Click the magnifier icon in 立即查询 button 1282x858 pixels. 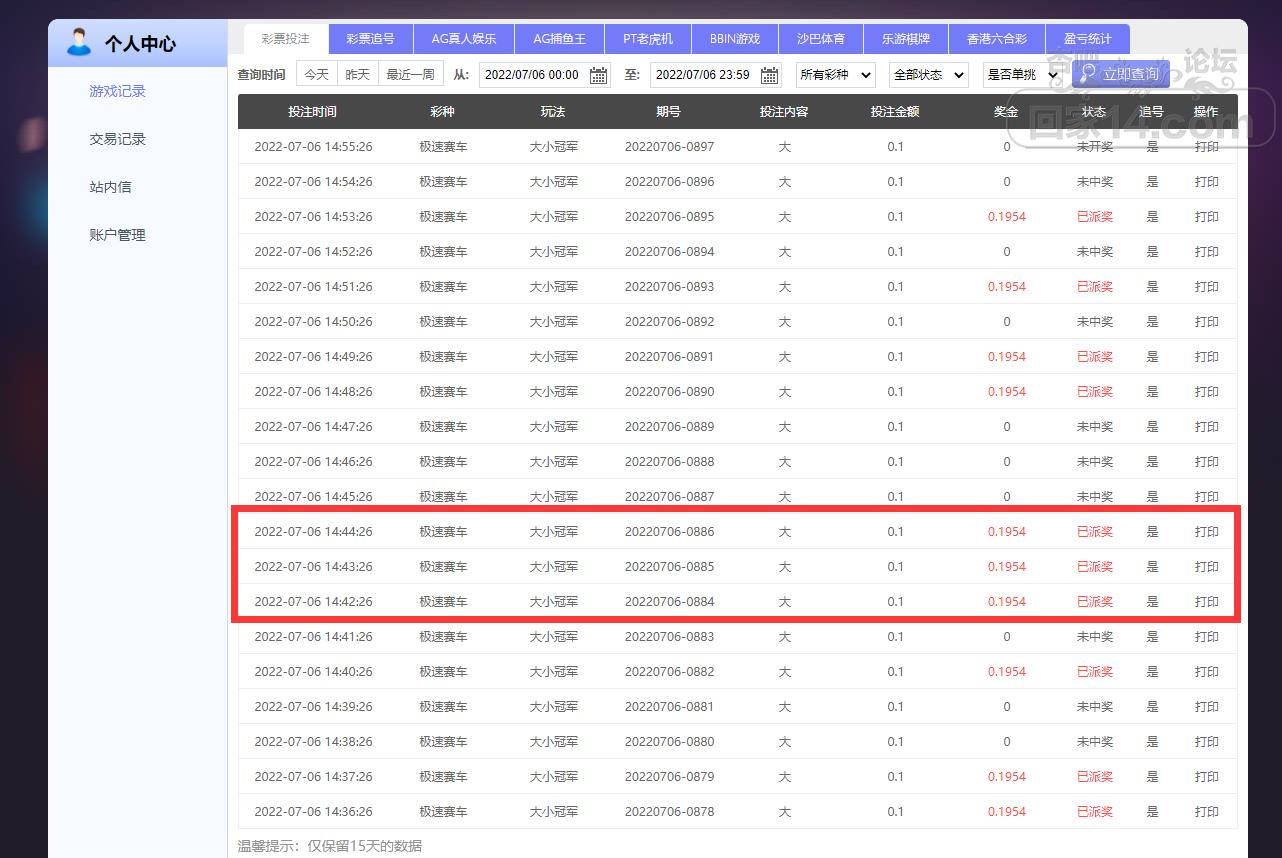coord(1088,74)
